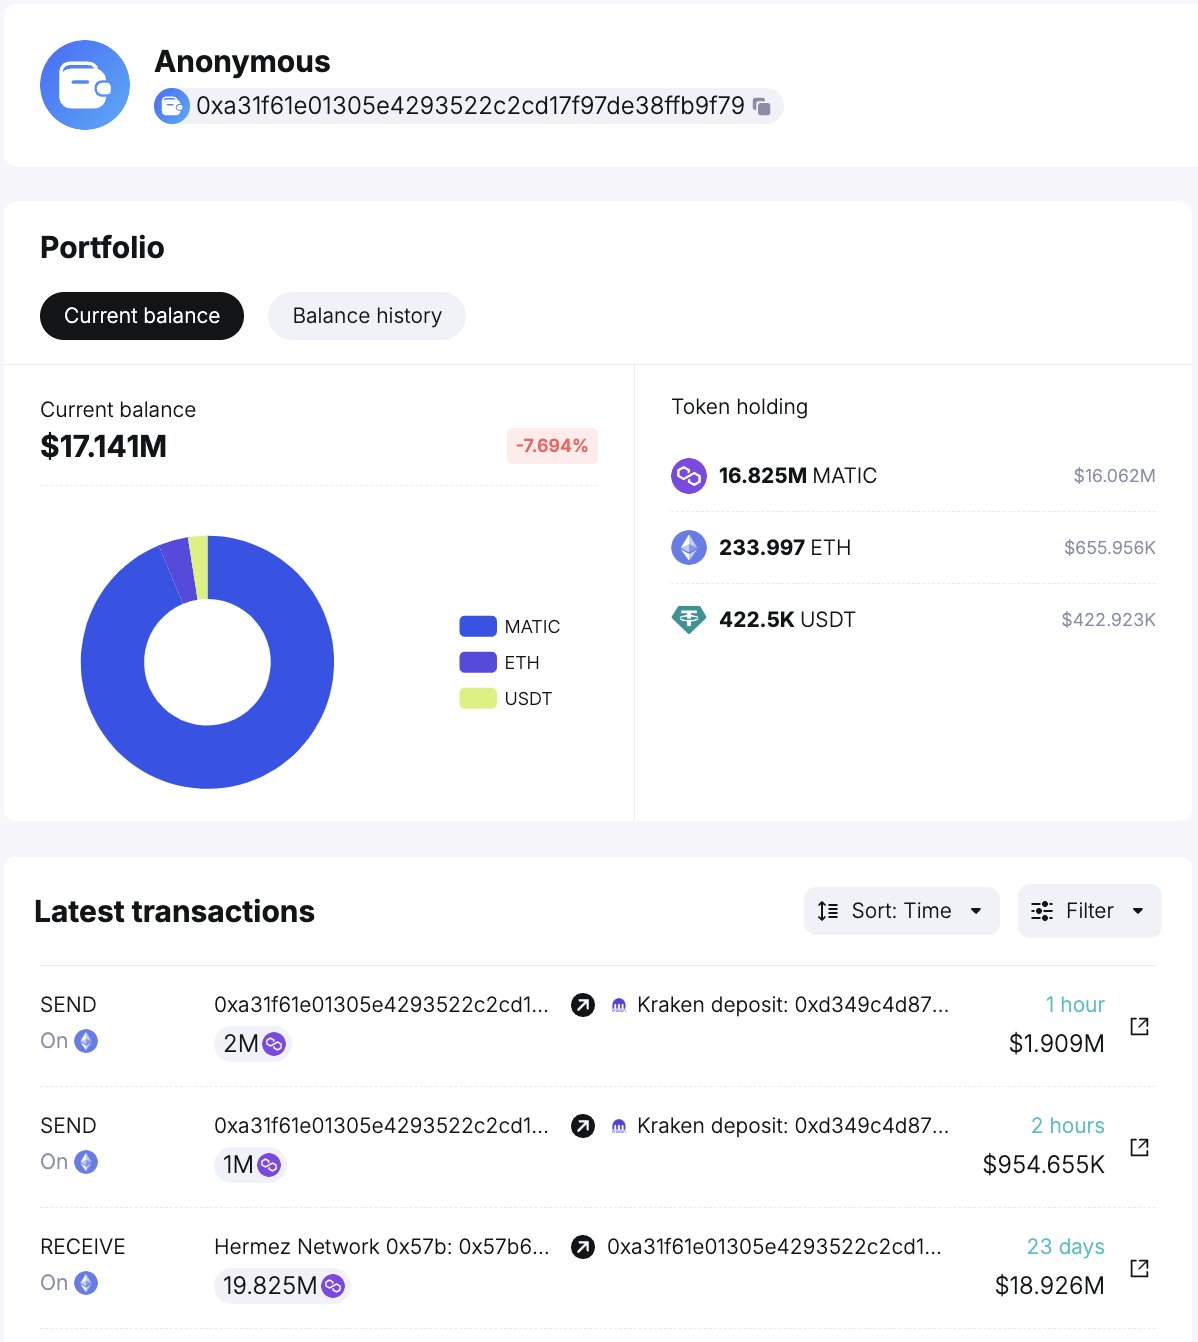This screenshot has width=1198, height=1342.
Task: Click the -7.694% change badge
Action: (x=552, y=446)
